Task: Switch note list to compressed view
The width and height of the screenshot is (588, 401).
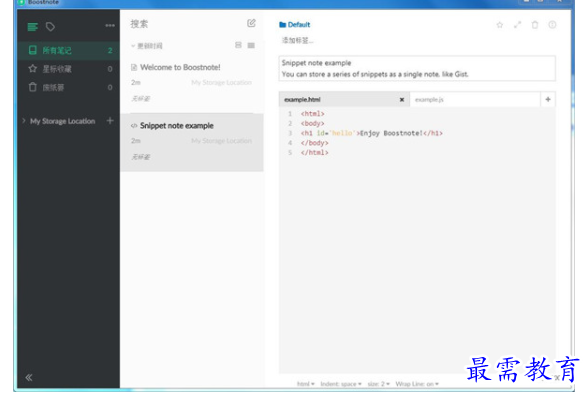Action: click(251, 45)
